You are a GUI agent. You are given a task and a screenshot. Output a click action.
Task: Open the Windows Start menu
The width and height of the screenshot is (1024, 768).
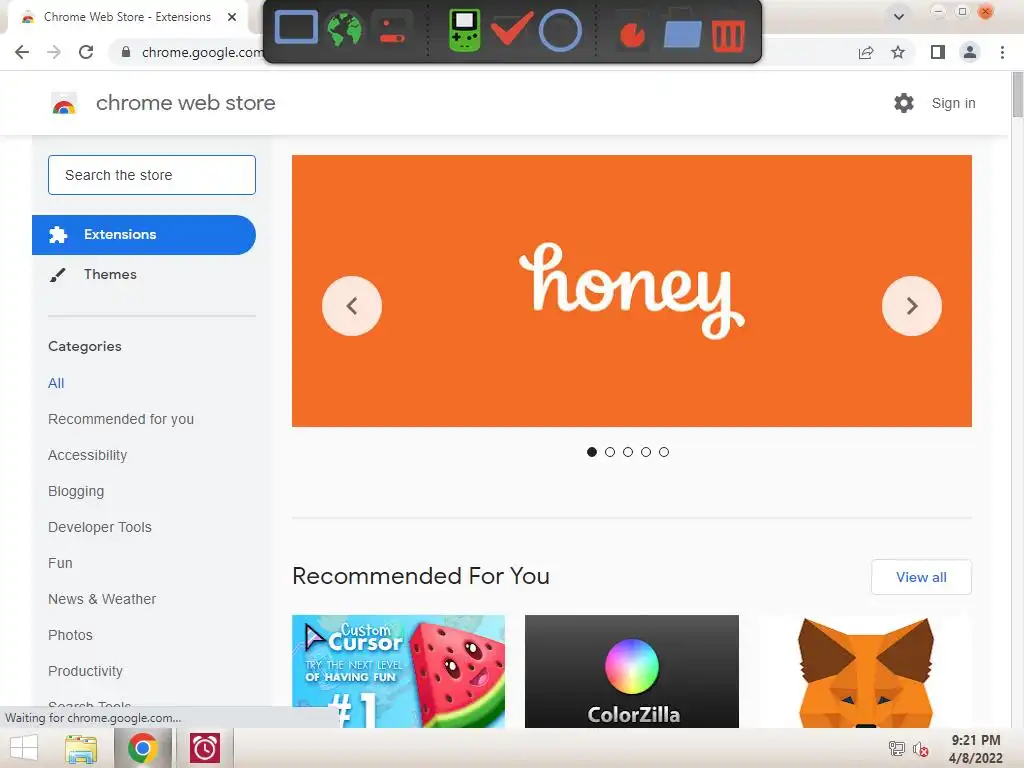[24, 748]
